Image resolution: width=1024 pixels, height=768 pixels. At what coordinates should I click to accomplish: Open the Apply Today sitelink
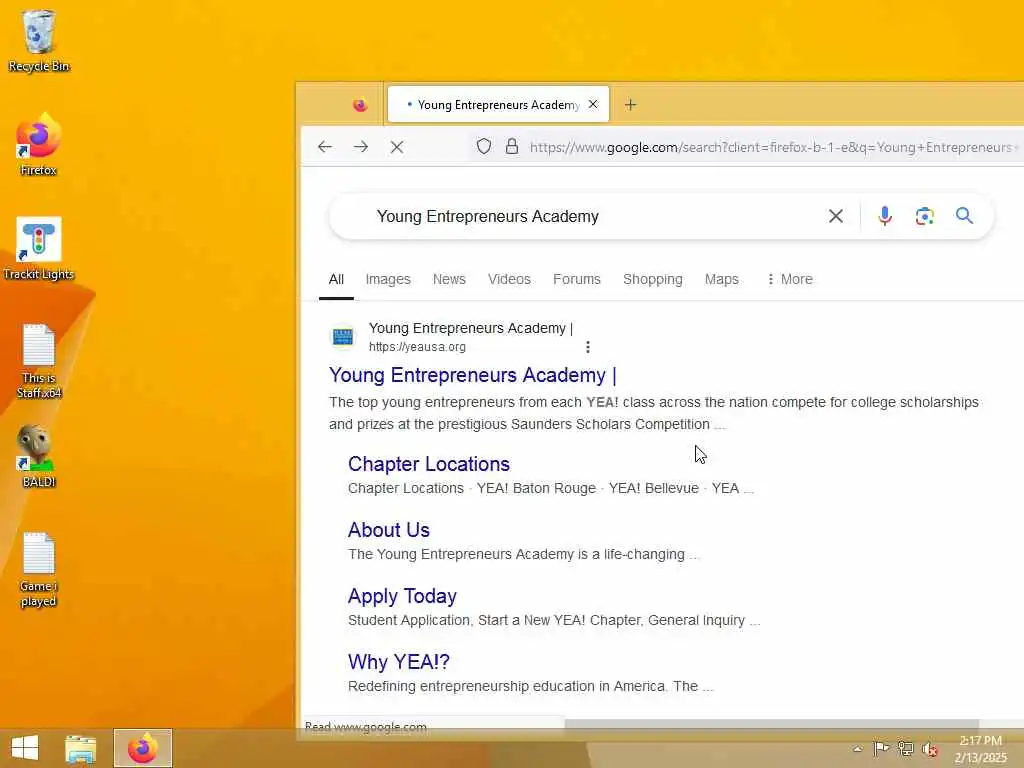402,596
